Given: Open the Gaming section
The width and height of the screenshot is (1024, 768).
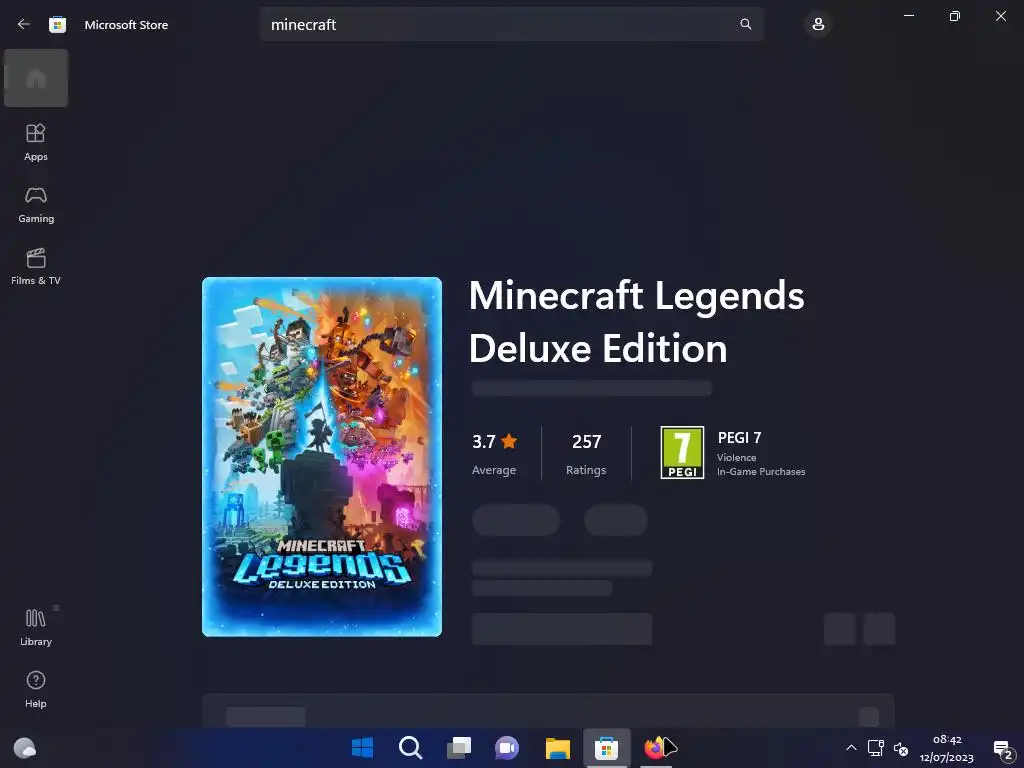Looking at the screenshot, I should (x=36, y=204).
